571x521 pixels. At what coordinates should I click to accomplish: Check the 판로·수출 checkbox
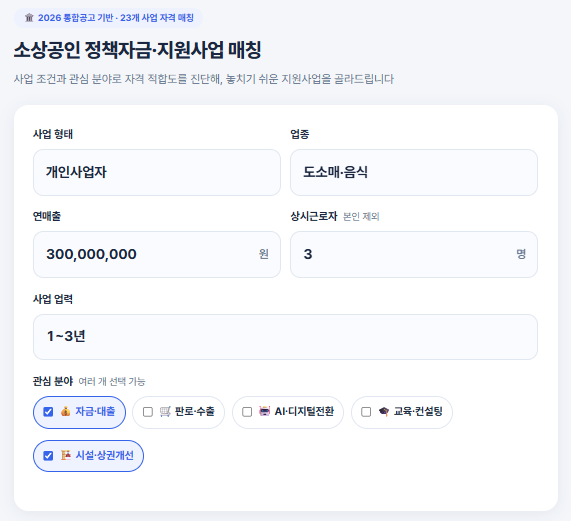coord(147,412)
